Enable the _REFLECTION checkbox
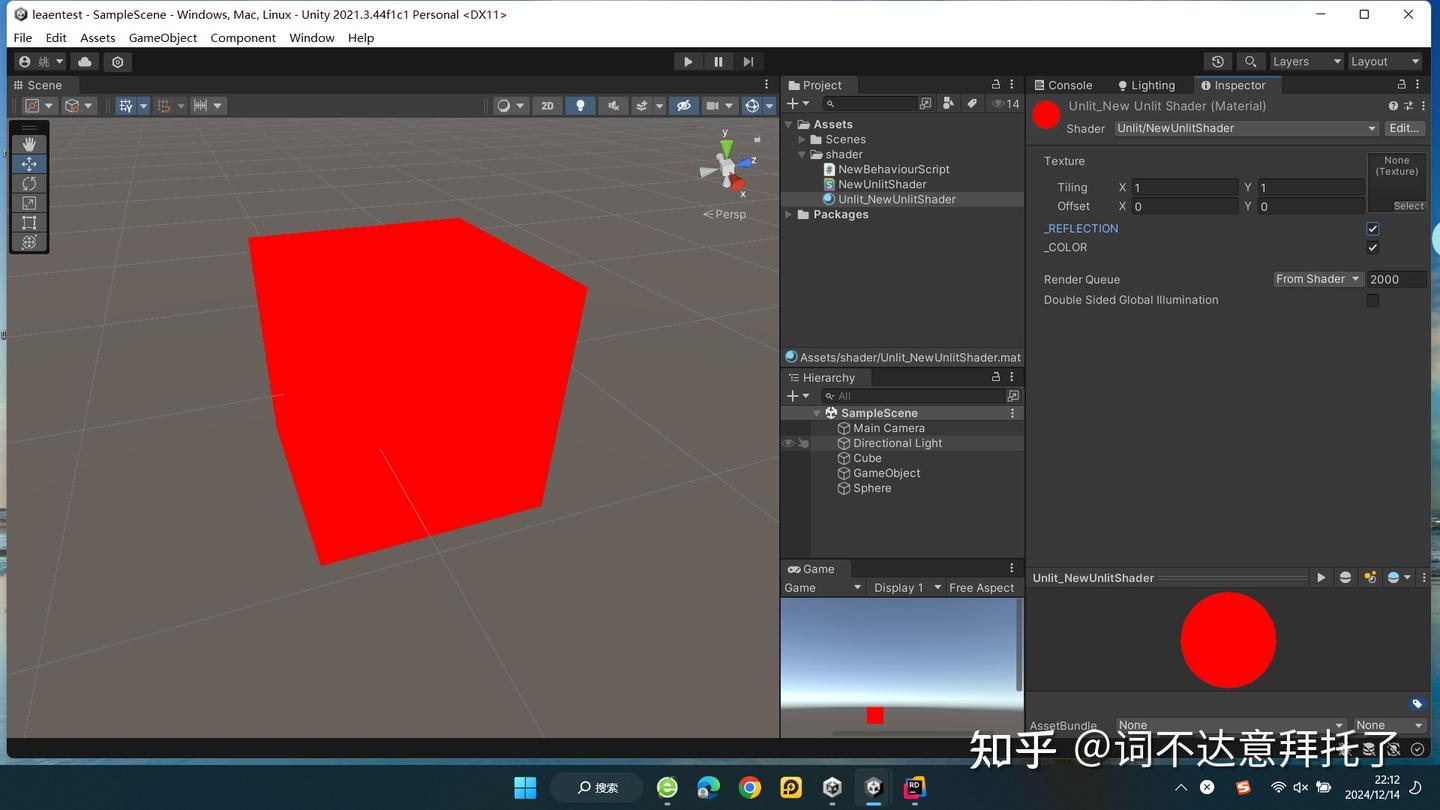The width and height of the screenshot is (1440, 810). tap(1372, 228)
